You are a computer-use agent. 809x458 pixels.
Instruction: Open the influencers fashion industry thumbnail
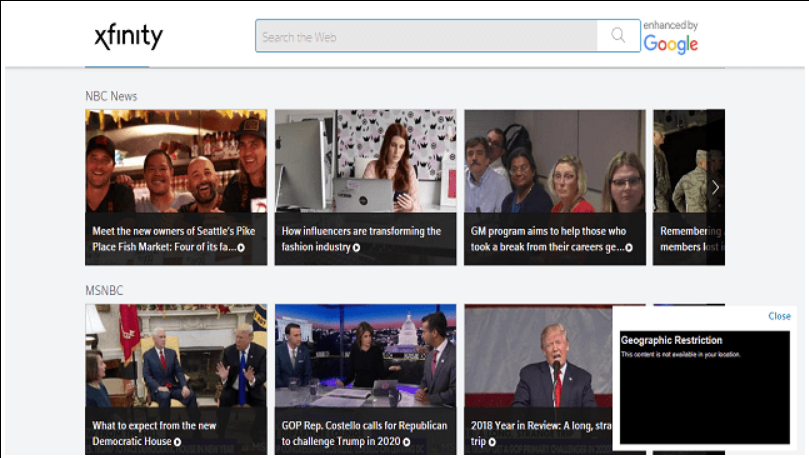(x=365, y=162)
